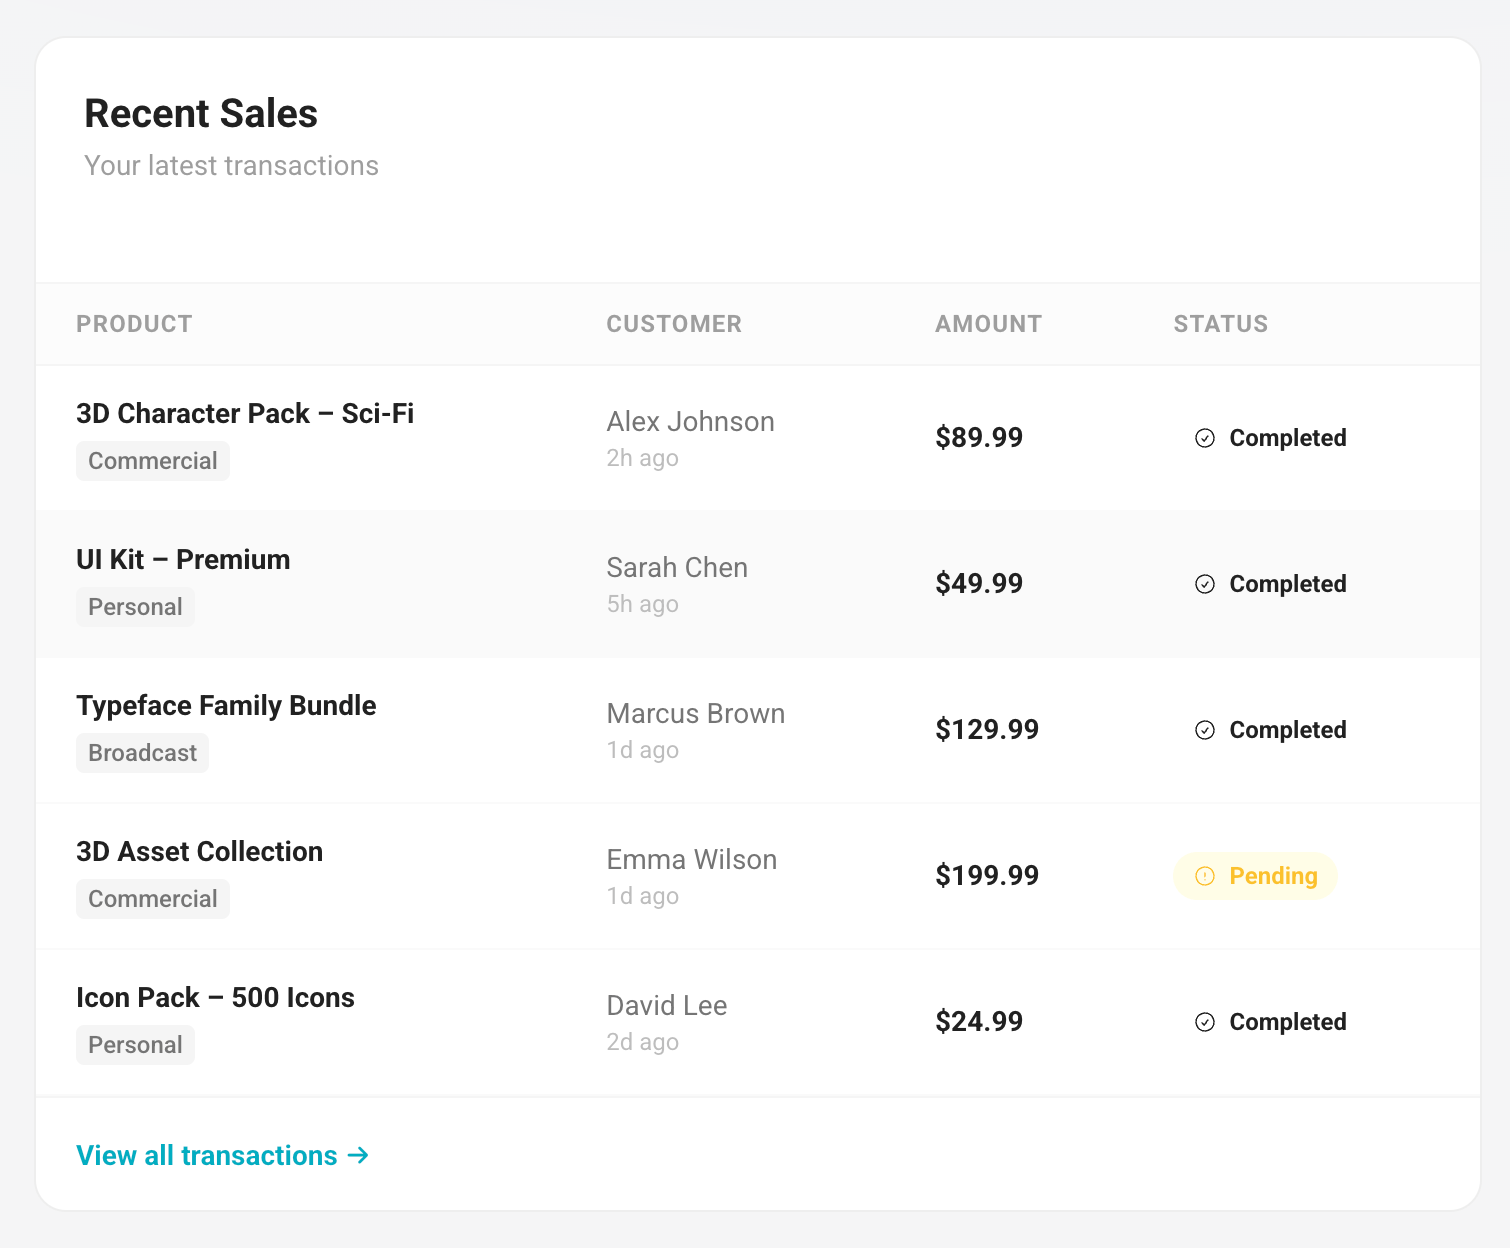Viewport: 1510px width, 1248px height.
Task: Click the STATUS column header
Action: tap(1220, 324)
